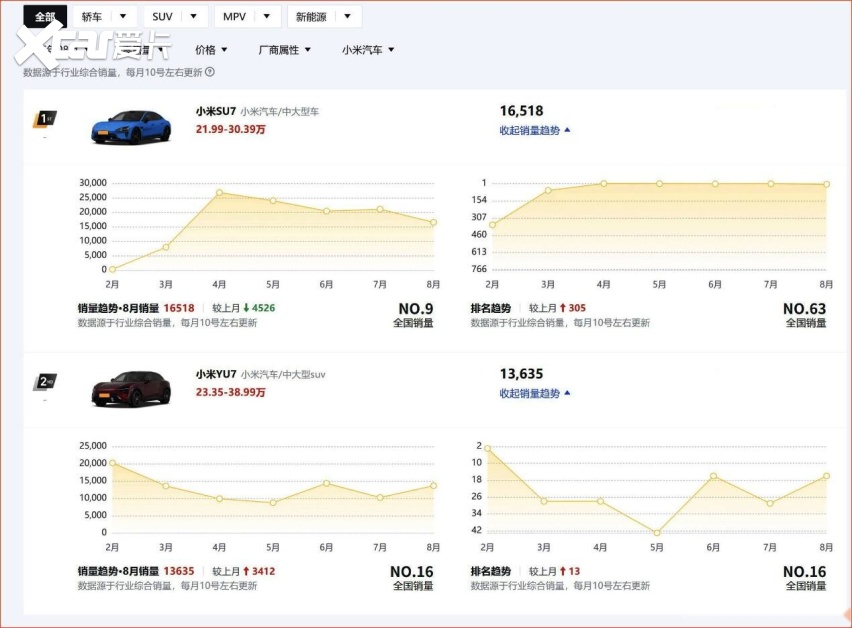852x628 pixels.
Task: Click the green down arrow beside 4526
Action: (246, 308)
